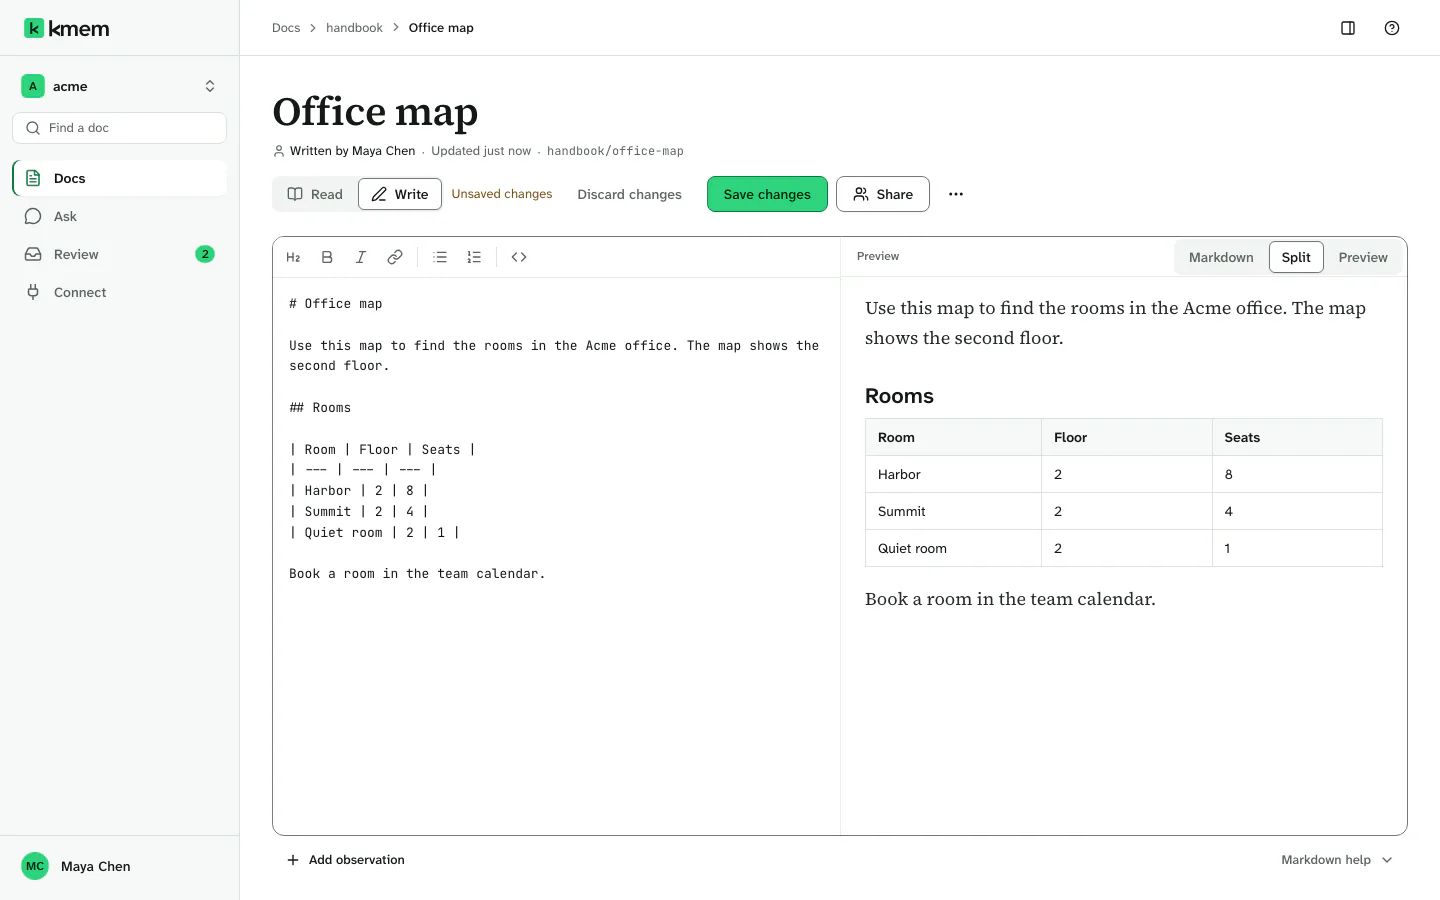Apply italic formatting in the editor
This screenshot has height=900, width=1440.
[361, 257]
